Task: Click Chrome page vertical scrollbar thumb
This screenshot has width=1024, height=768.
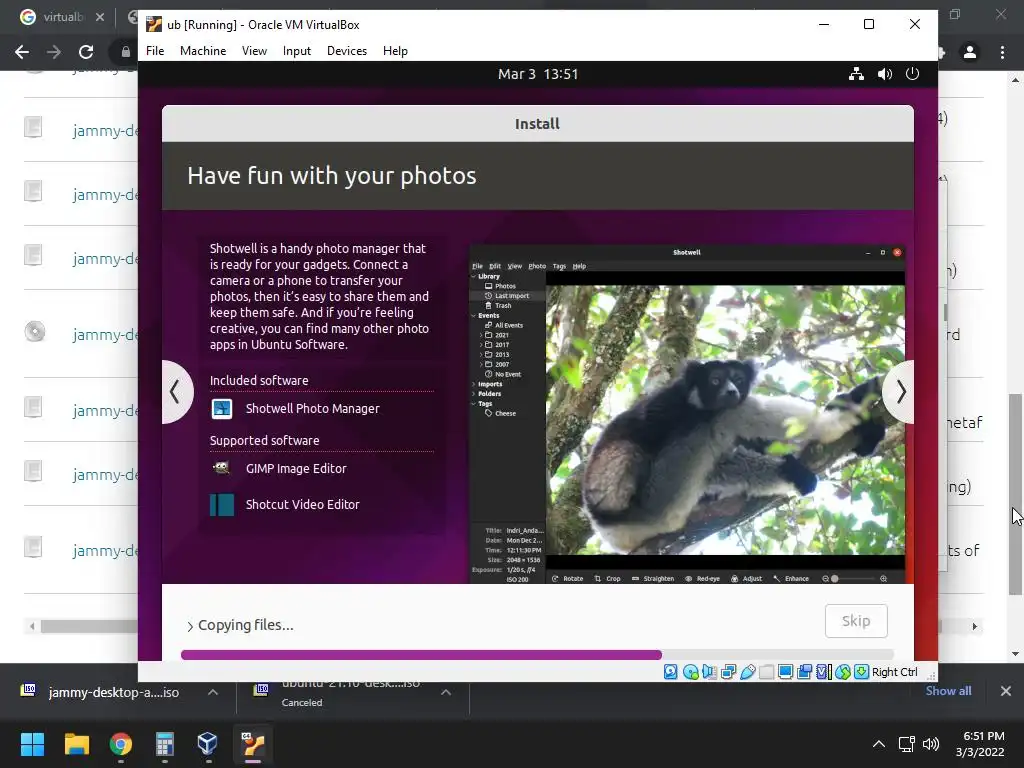Action: click(x=1014, y=494)
